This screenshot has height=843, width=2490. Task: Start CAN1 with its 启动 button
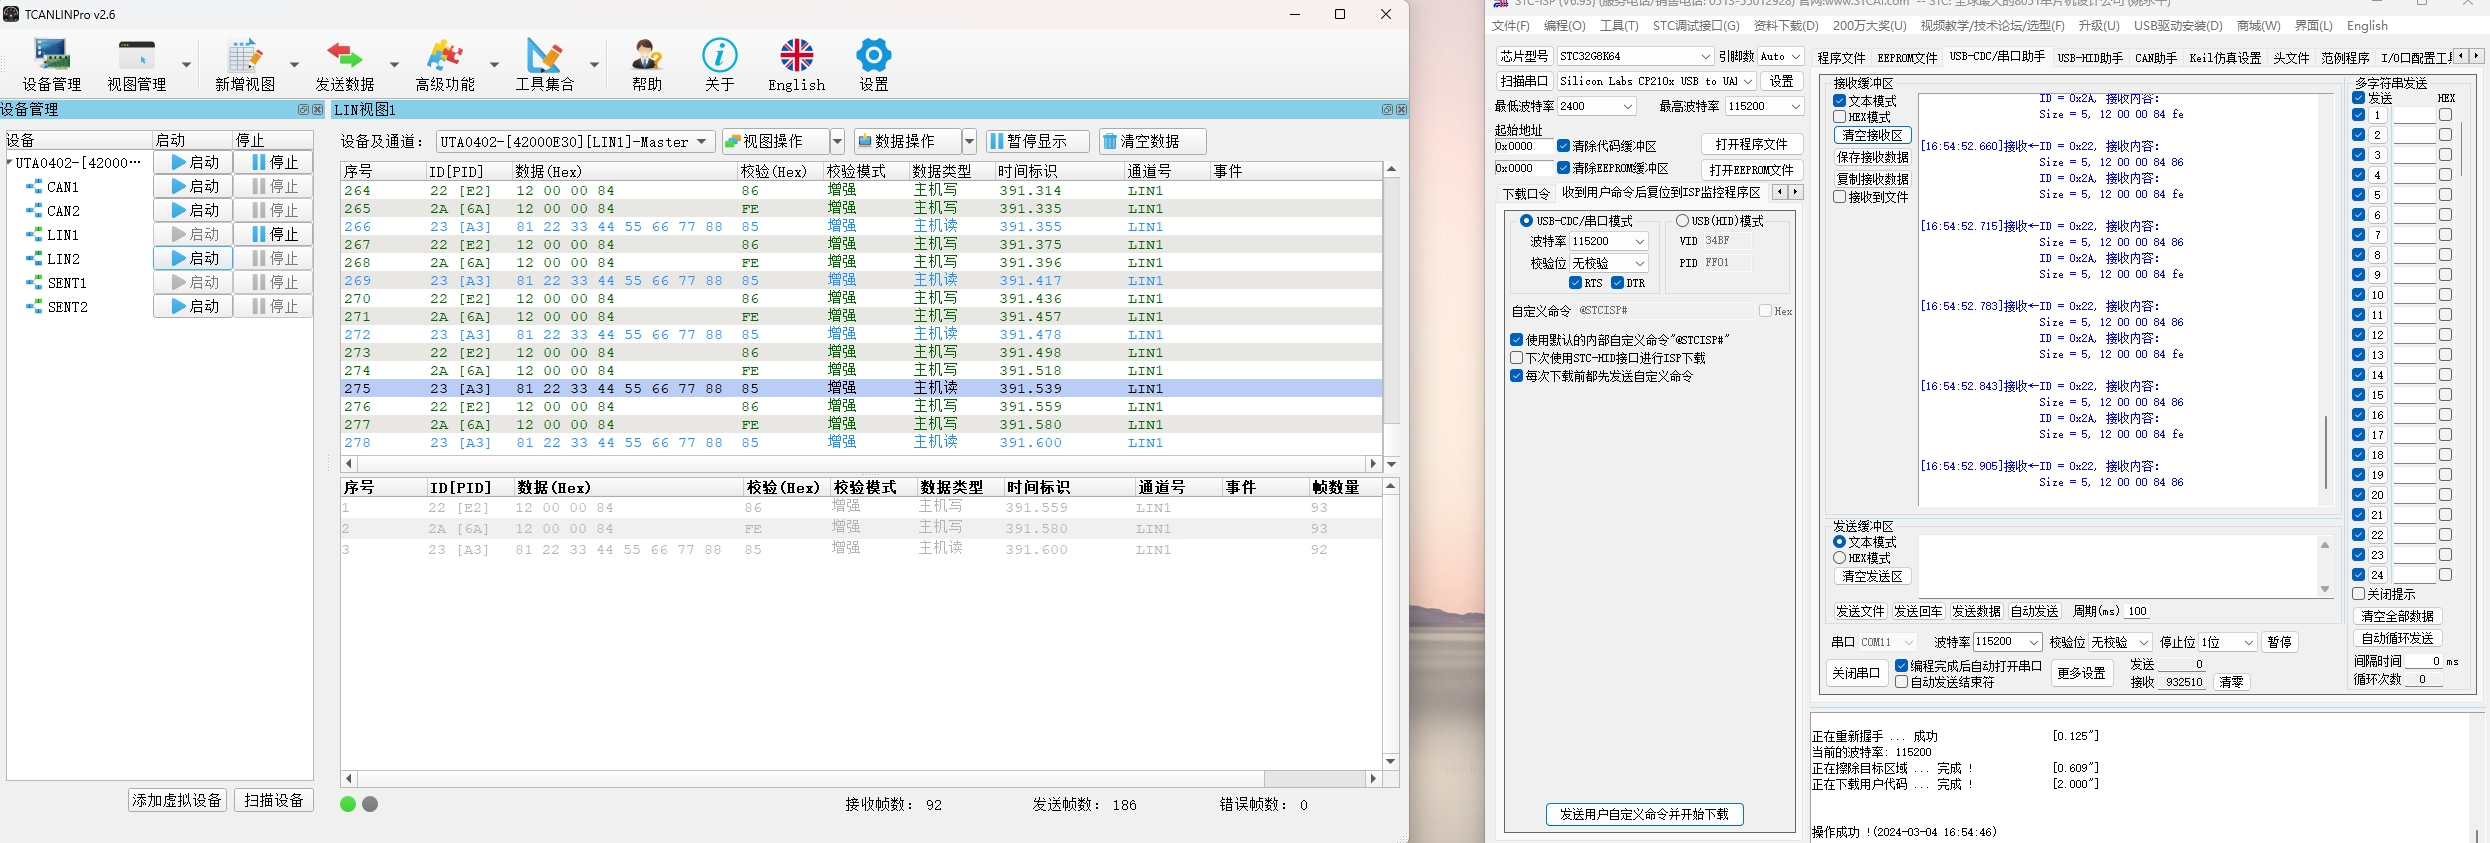point(193,186)
